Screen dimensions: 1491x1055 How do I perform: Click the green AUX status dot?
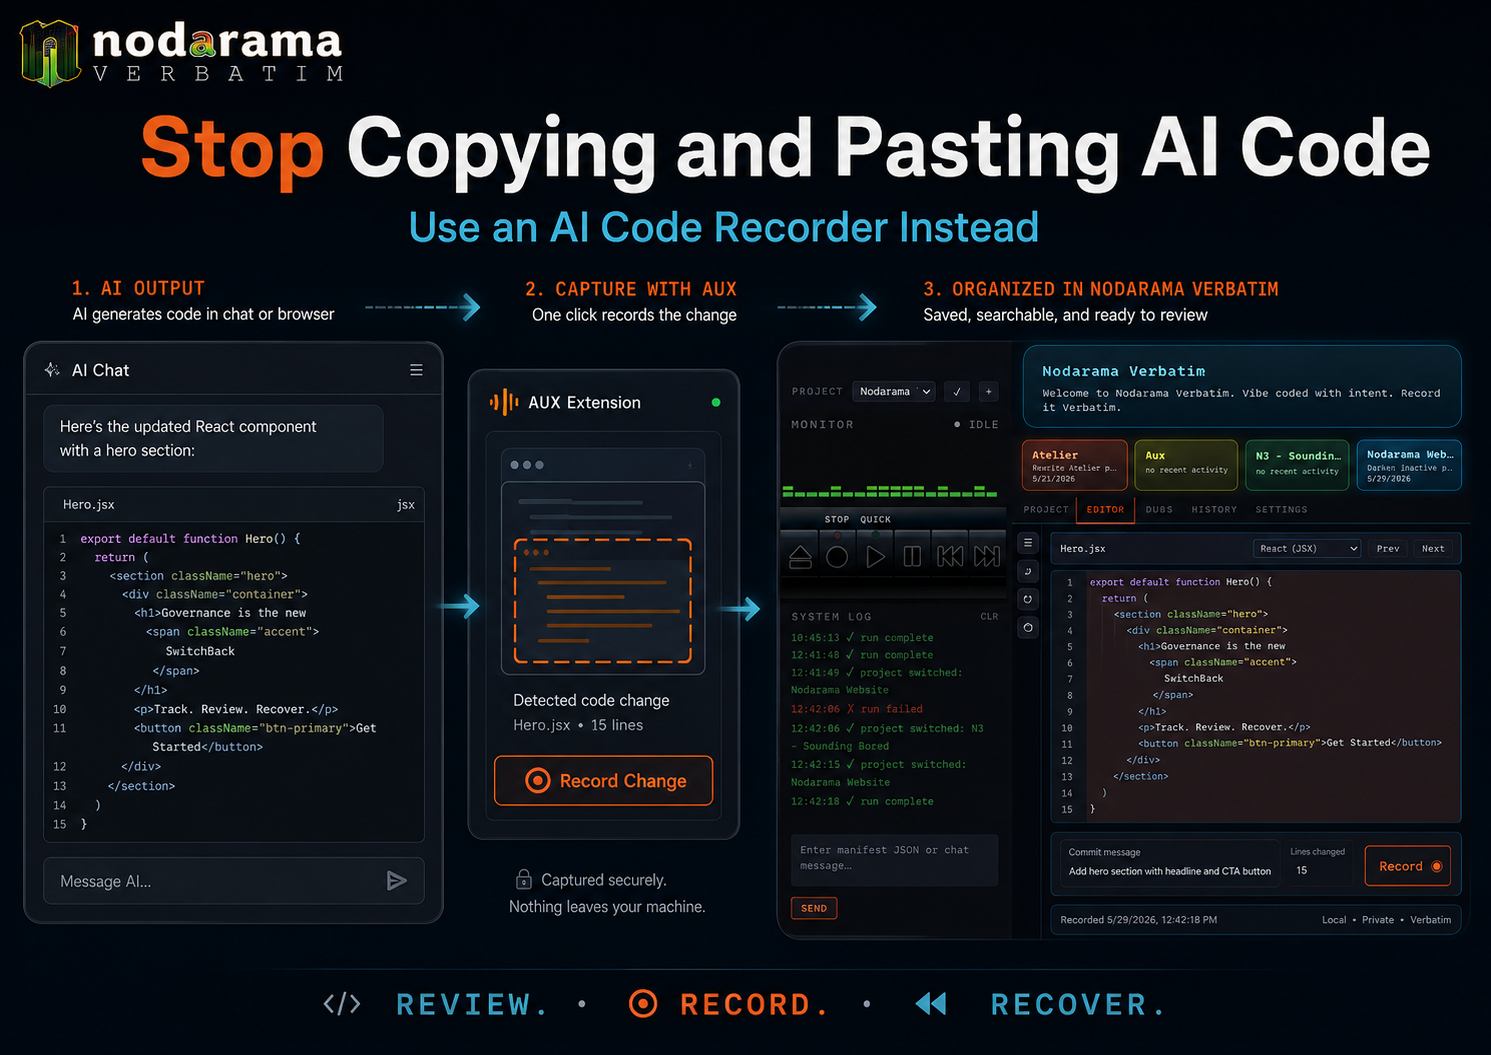[715, 402]
